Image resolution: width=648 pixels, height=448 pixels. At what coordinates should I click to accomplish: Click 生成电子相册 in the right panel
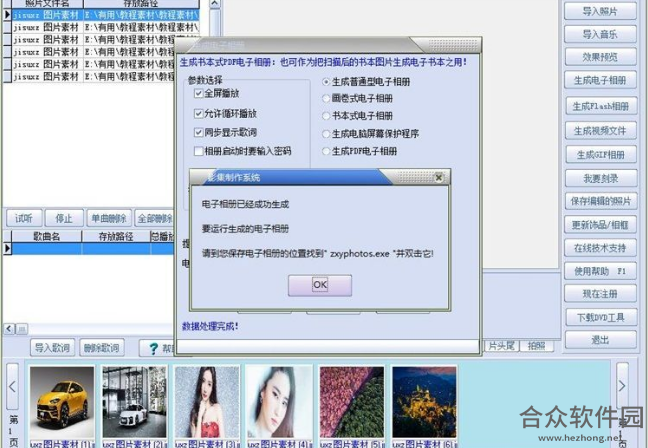click(600, 80)
